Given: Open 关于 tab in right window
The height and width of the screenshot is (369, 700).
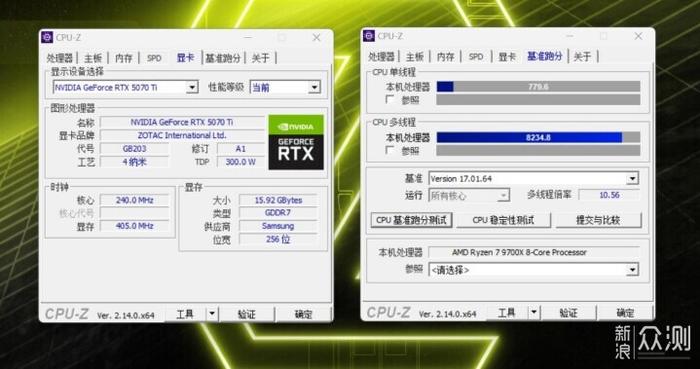Looking at the screenshot, I should tap(582, 57).
